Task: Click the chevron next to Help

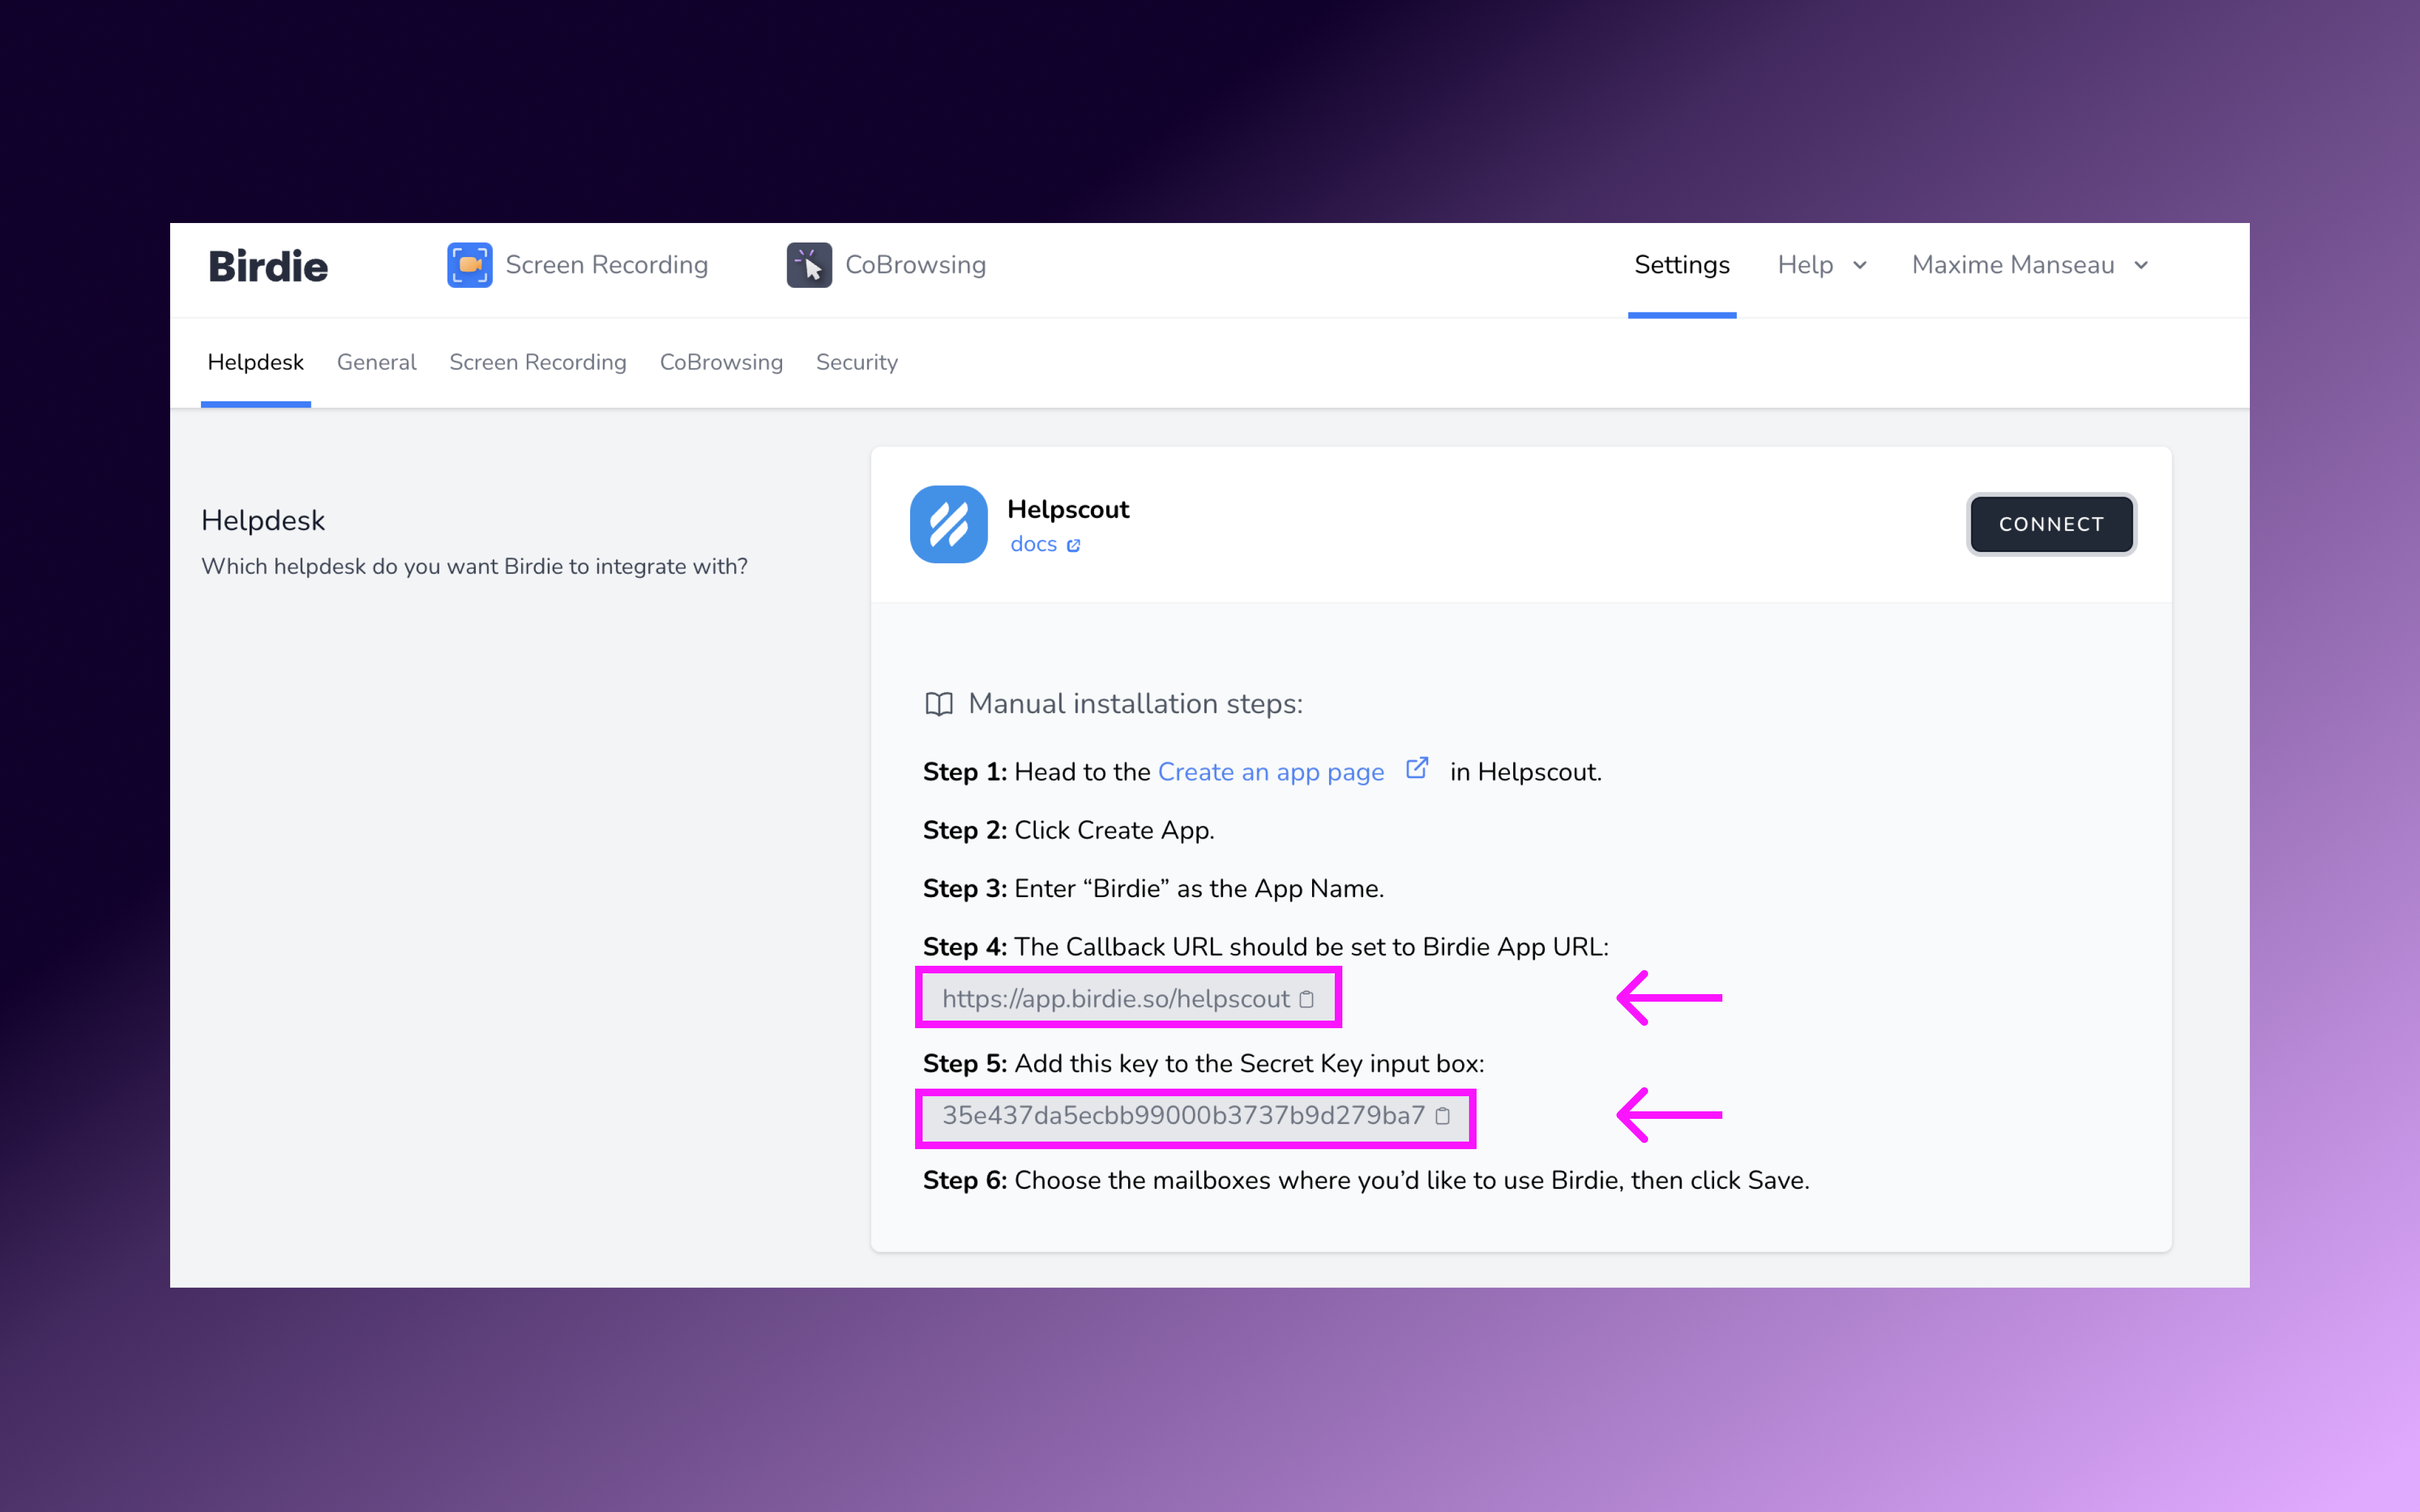Action: (1860, 265)
